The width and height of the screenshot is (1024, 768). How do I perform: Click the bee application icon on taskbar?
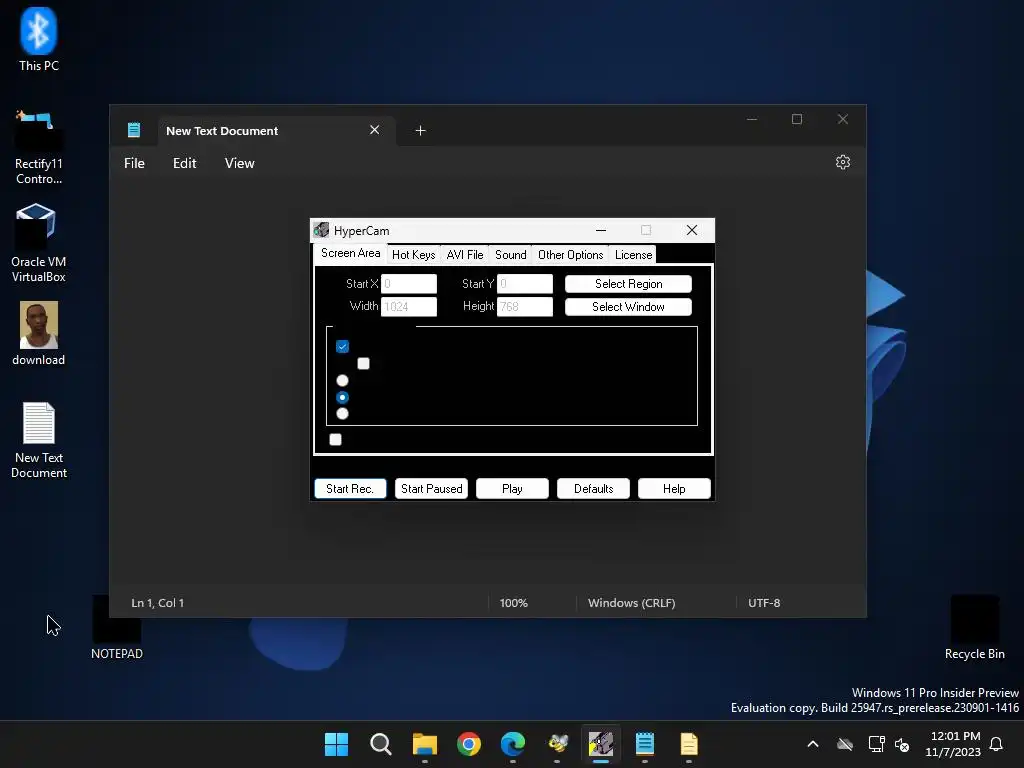click(x=557, y=744)
